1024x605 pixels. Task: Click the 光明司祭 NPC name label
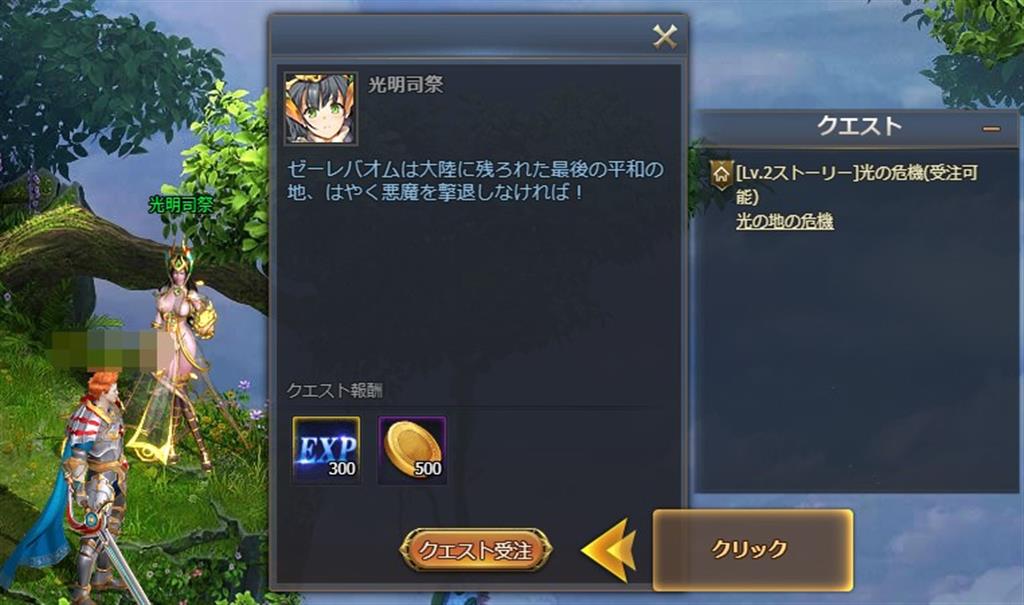tap(181, 204)
